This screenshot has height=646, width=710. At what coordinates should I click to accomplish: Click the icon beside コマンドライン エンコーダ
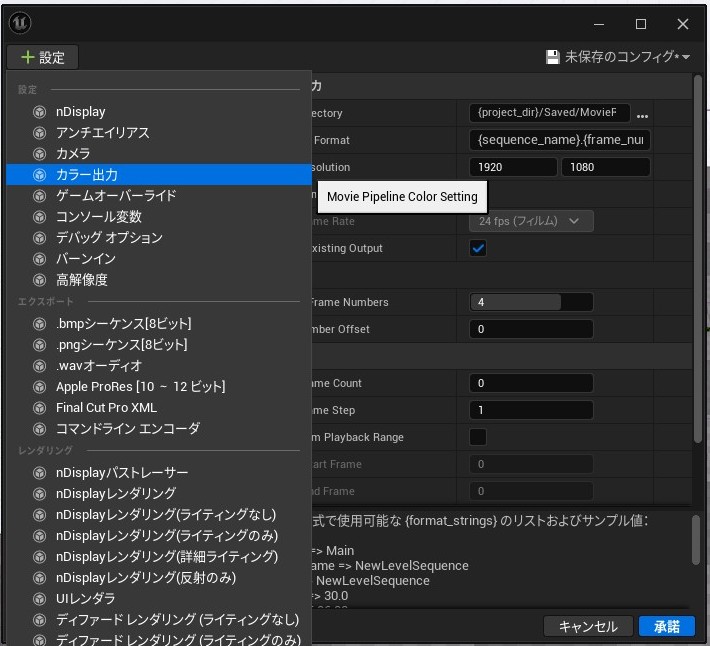click(x=40, y=428)
